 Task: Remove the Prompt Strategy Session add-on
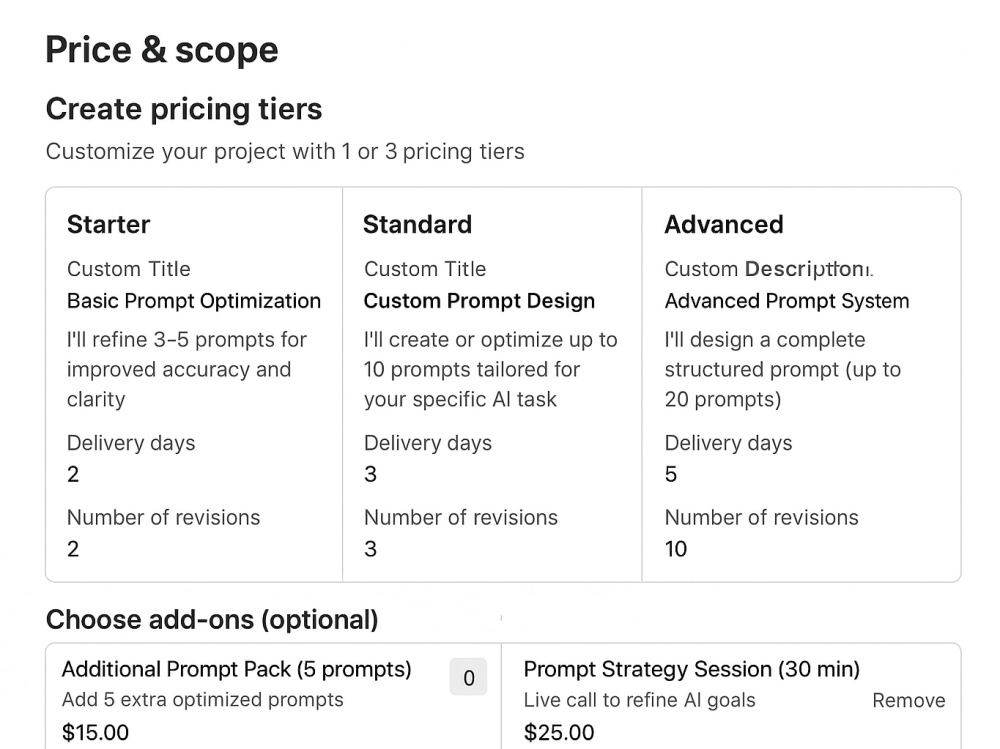click(x=909, y=700)
